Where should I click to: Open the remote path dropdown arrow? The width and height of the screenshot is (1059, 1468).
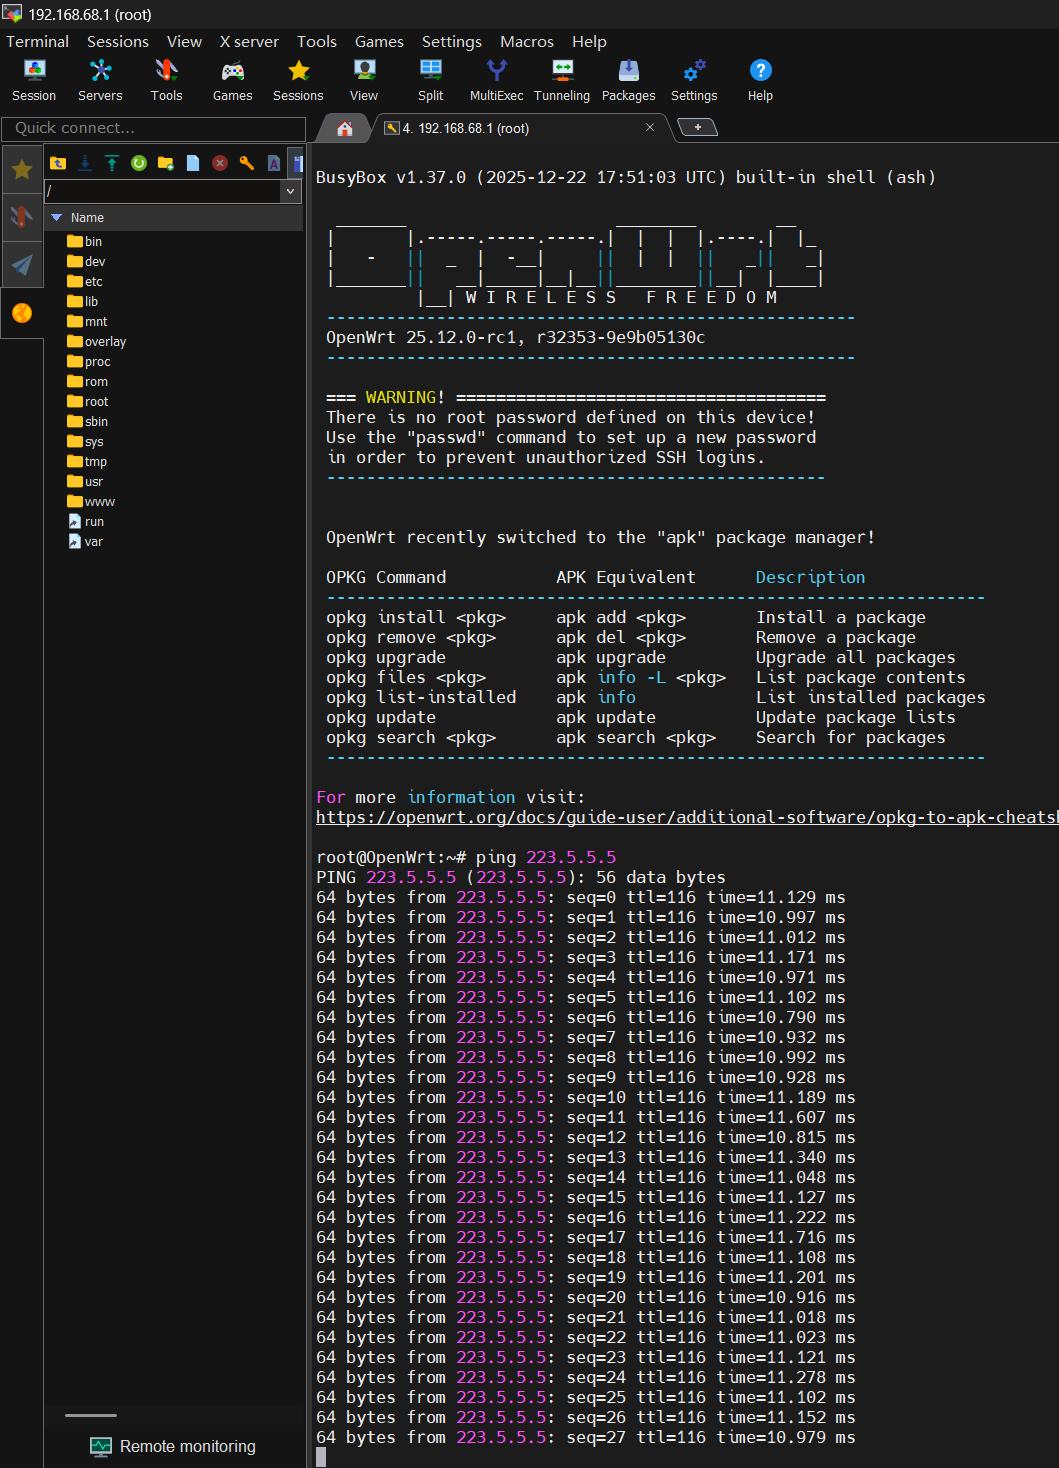(x=291, y=191)
